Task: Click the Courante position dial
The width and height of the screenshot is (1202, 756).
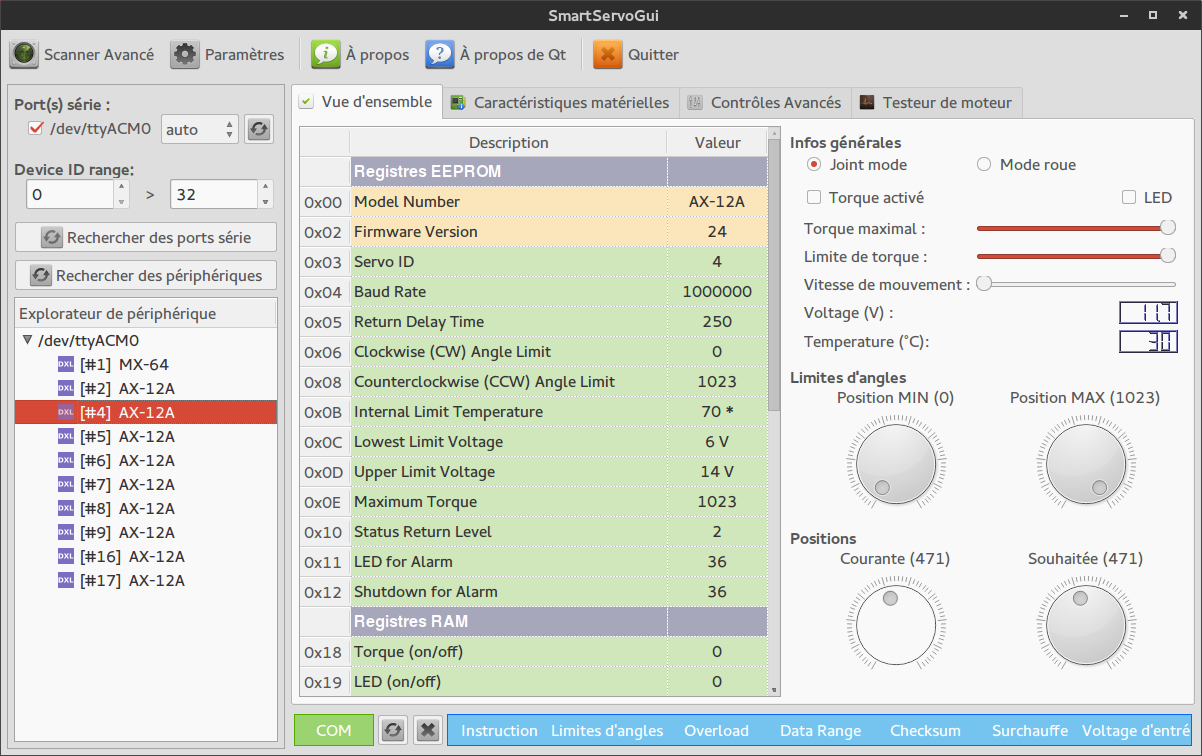Action: 895,623
